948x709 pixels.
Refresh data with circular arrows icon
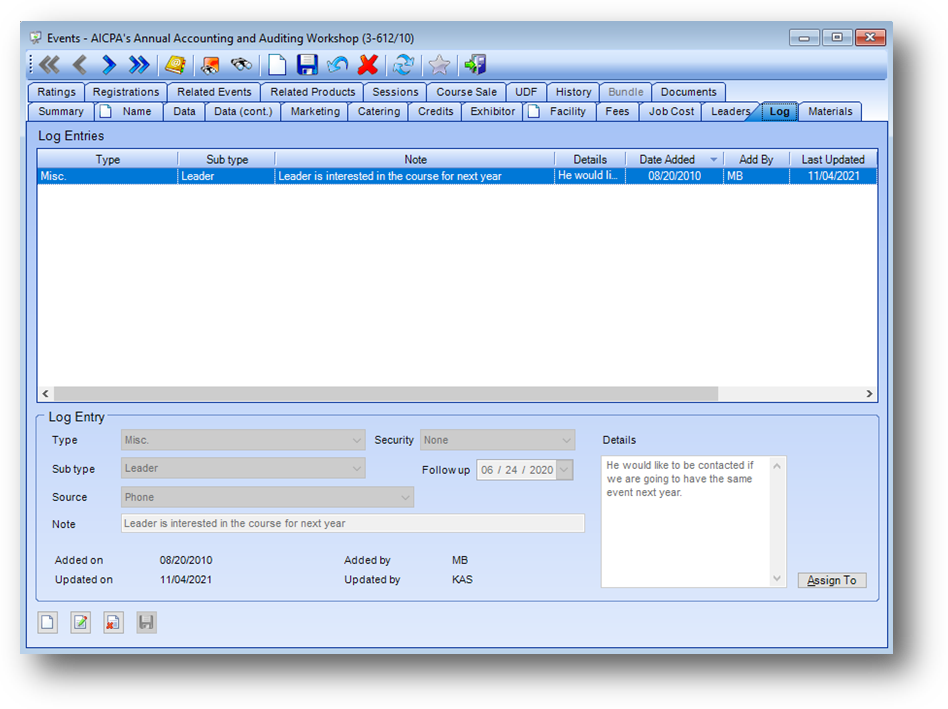point(403,65)
